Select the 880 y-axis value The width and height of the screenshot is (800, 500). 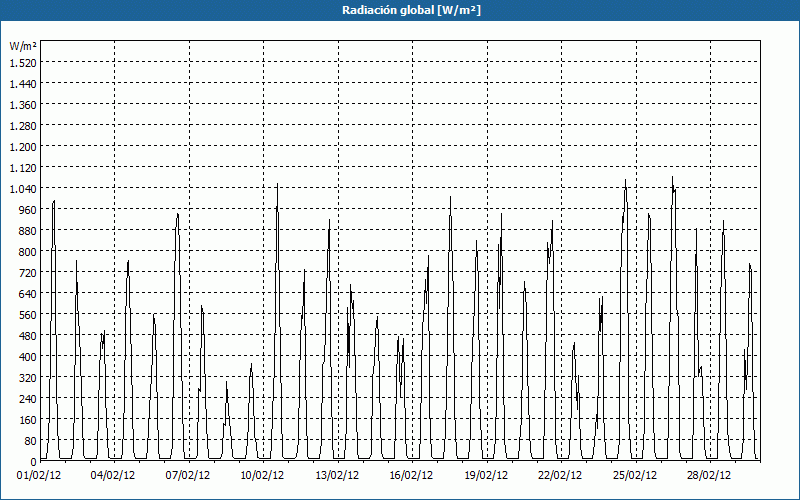pos(28,231)
